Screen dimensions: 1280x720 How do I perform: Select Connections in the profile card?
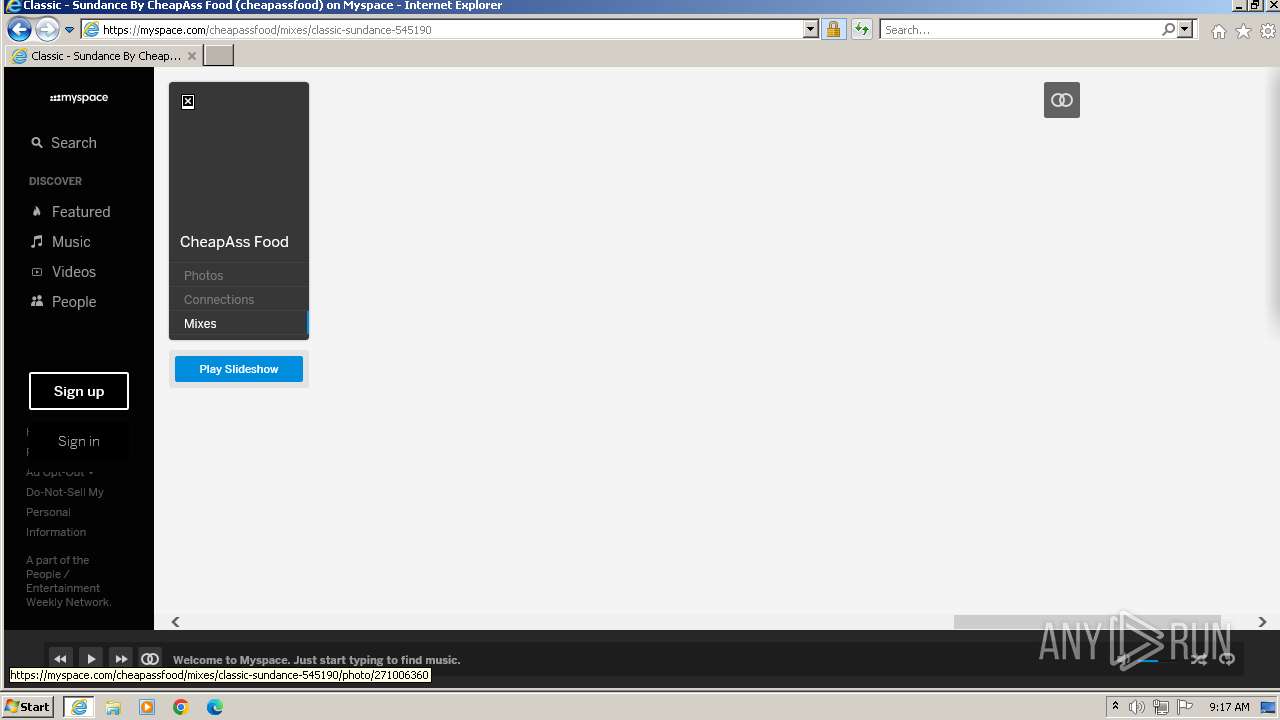click(219, 299)
